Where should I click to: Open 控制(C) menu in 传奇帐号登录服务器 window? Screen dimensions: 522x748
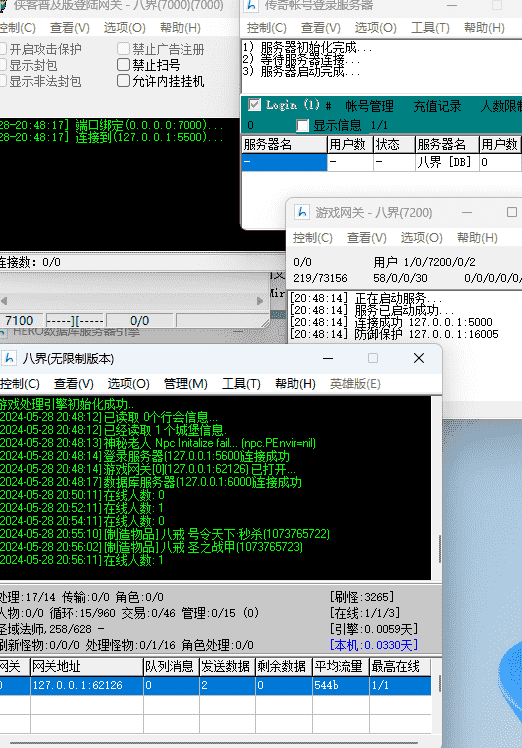(266, 28)
